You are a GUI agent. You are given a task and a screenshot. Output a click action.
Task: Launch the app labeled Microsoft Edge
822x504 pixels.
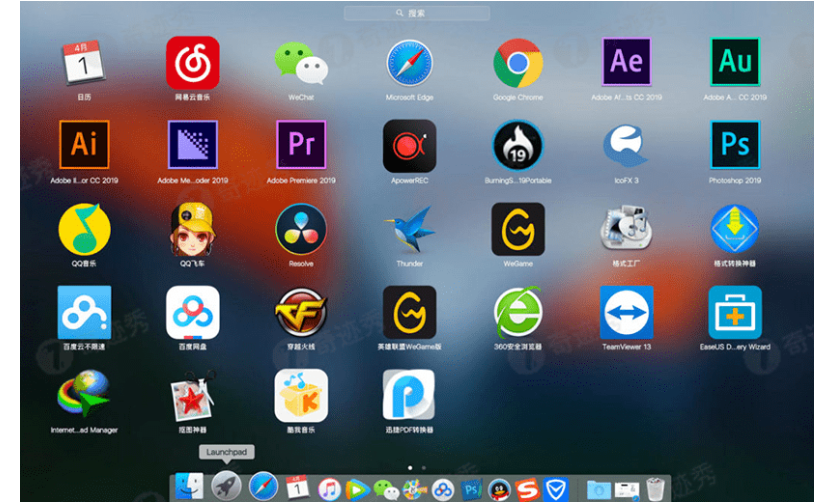tap(409, 62)
